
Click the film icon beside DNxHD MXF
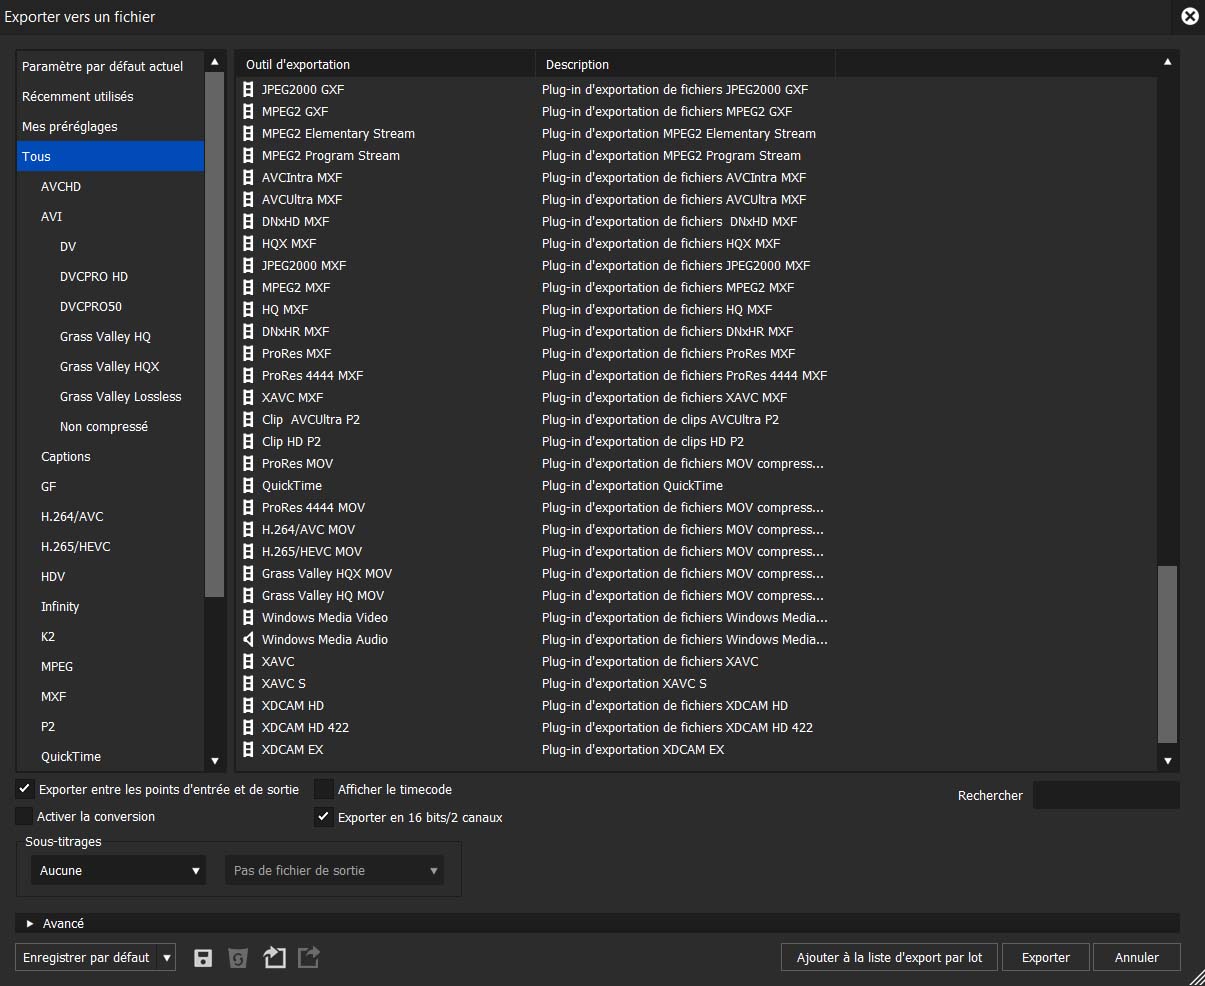click(248, 221)
